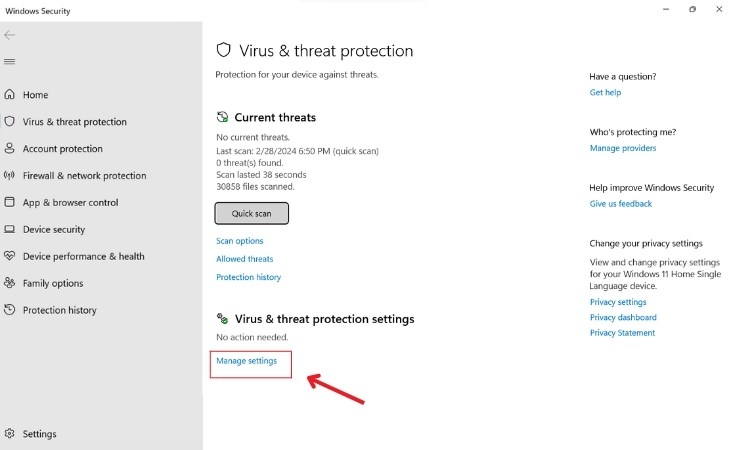Click the Settings gear icon
The width and height of the screenshot is (730, 450).
pyautogui.click(x=10, y=434)
